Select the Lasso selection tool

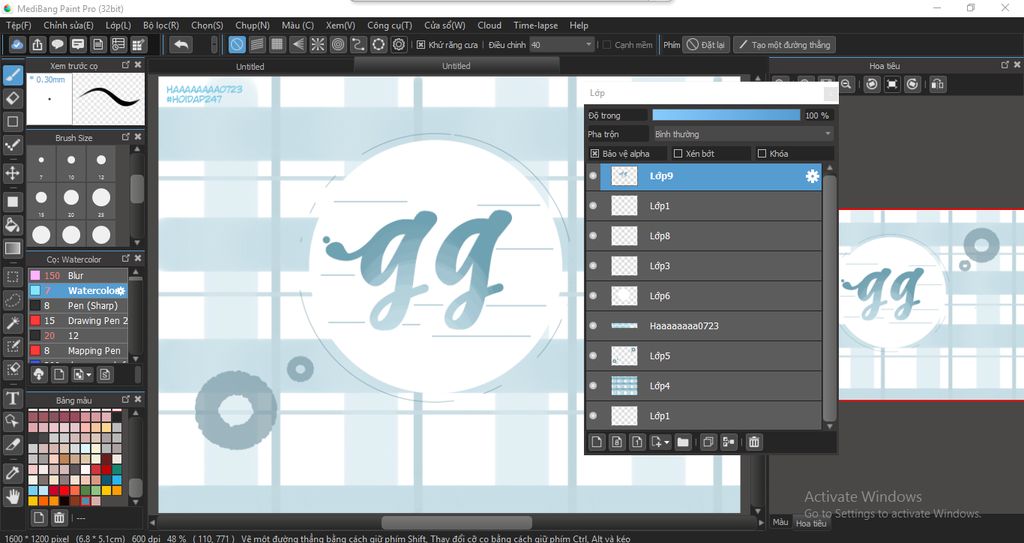(12, 300)
